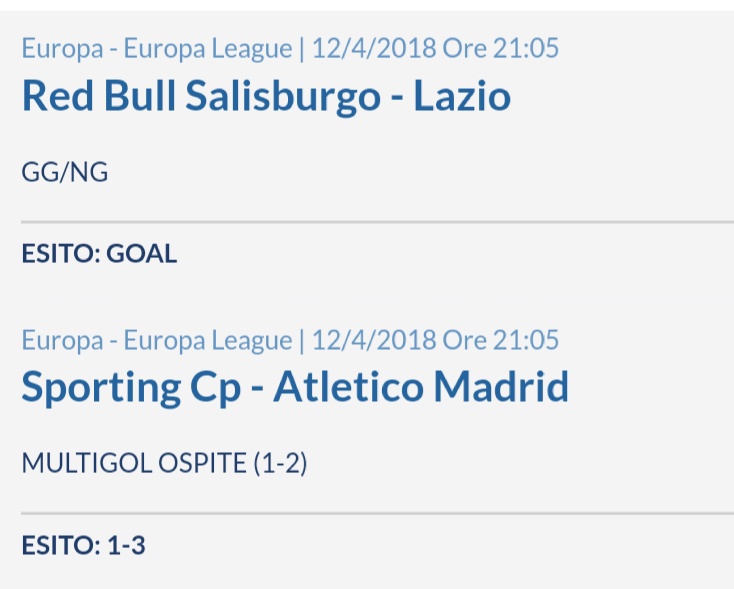Click Ore 21:05 time of Sporting match

[x=500, y=340]
